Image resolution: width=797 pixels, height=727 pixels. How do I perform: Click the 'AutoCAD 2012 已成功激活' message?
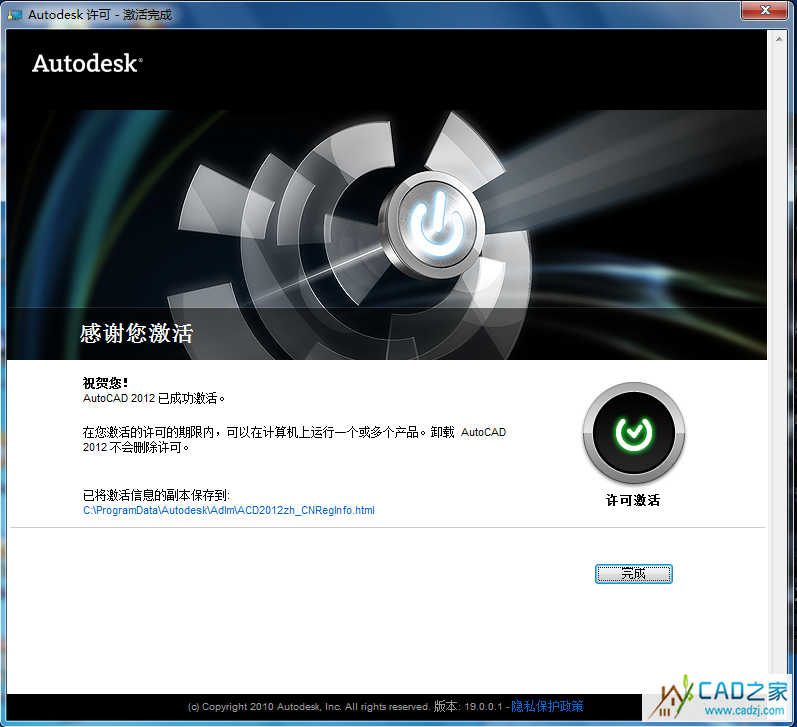tap(154, 397)
